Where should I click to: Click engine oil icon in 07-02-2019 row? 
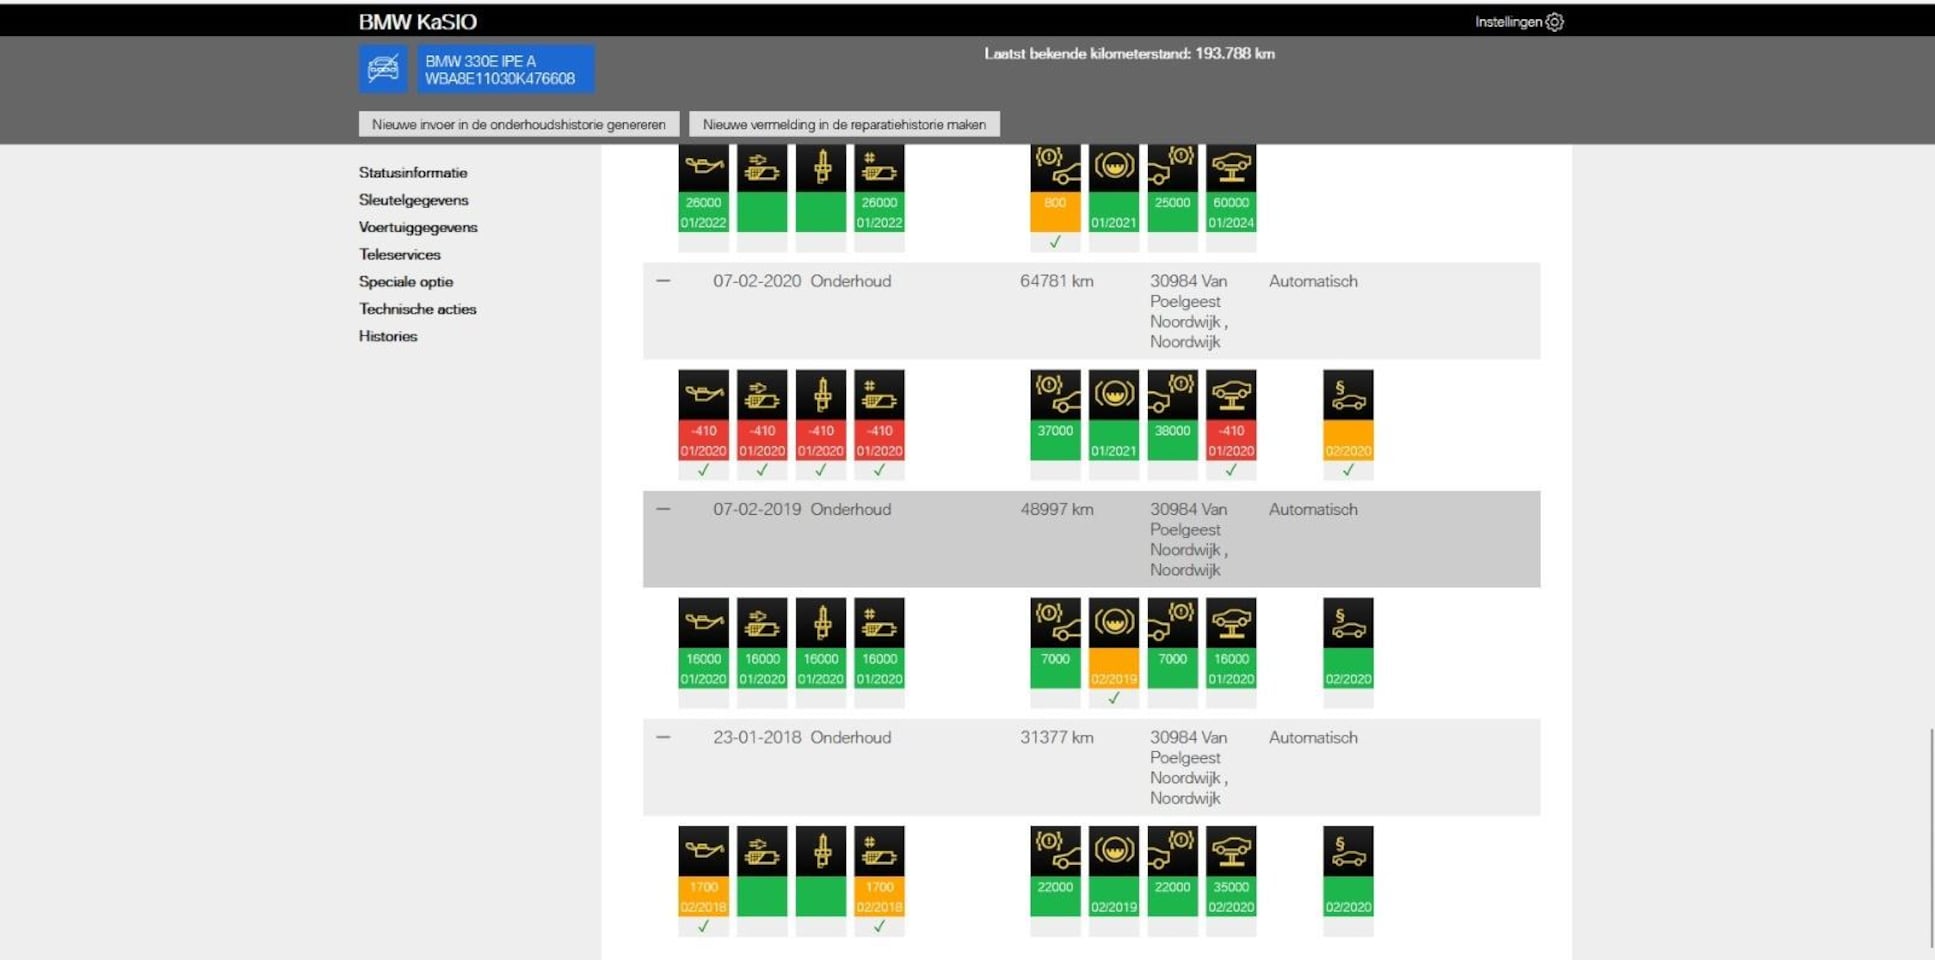(x=703, y=623)
